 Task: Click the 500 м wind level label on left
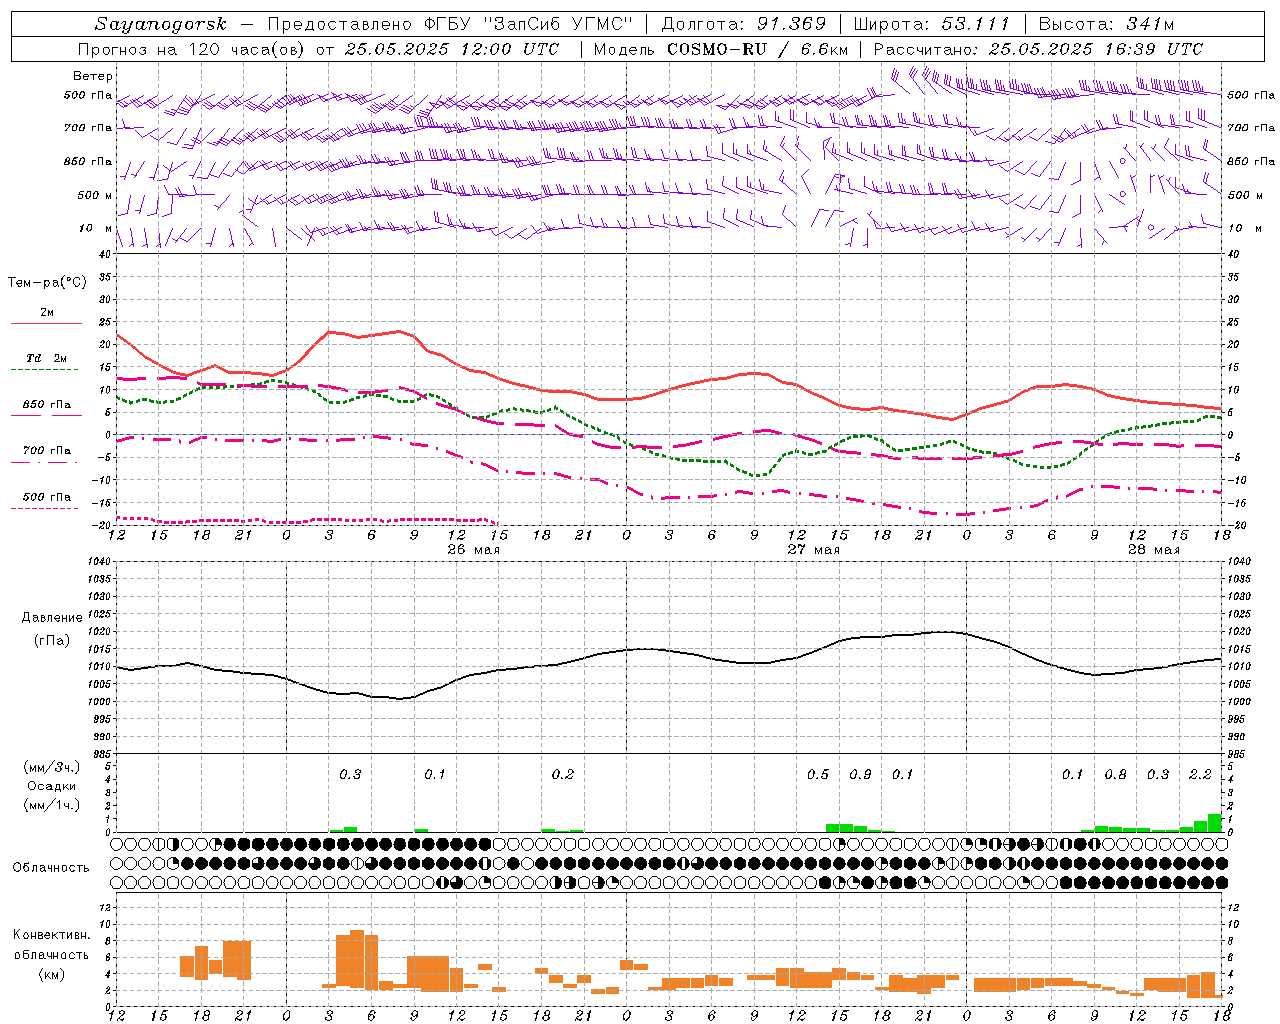click(x=95, y=195)
